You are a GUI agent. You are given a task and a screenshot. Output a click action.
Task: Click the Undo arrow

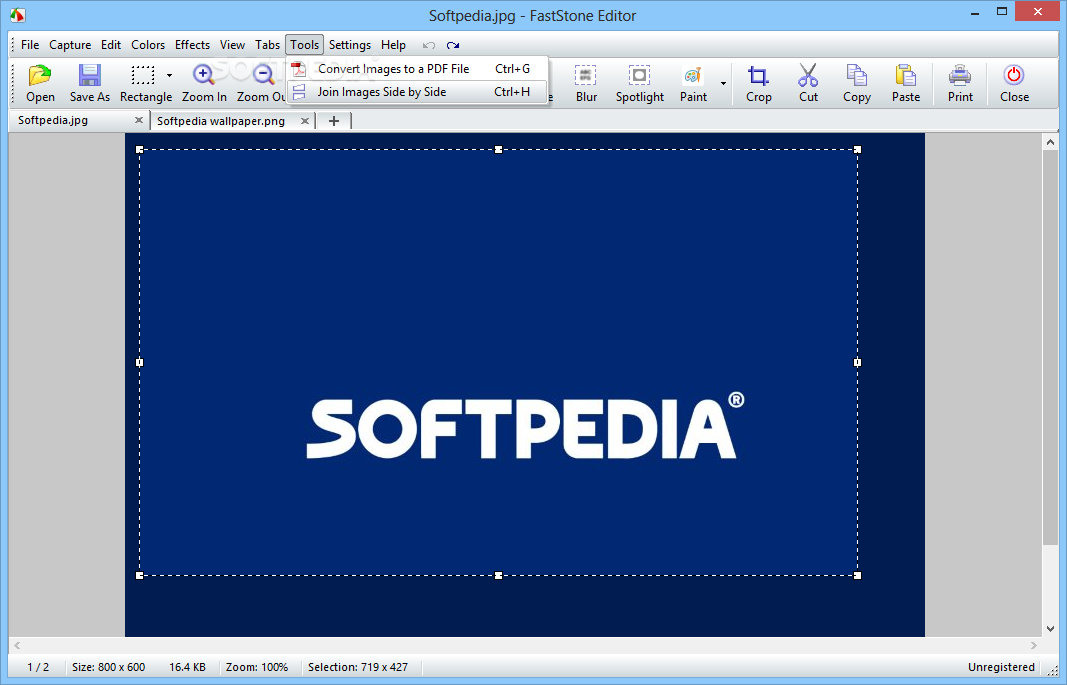[x=429, y=45]
